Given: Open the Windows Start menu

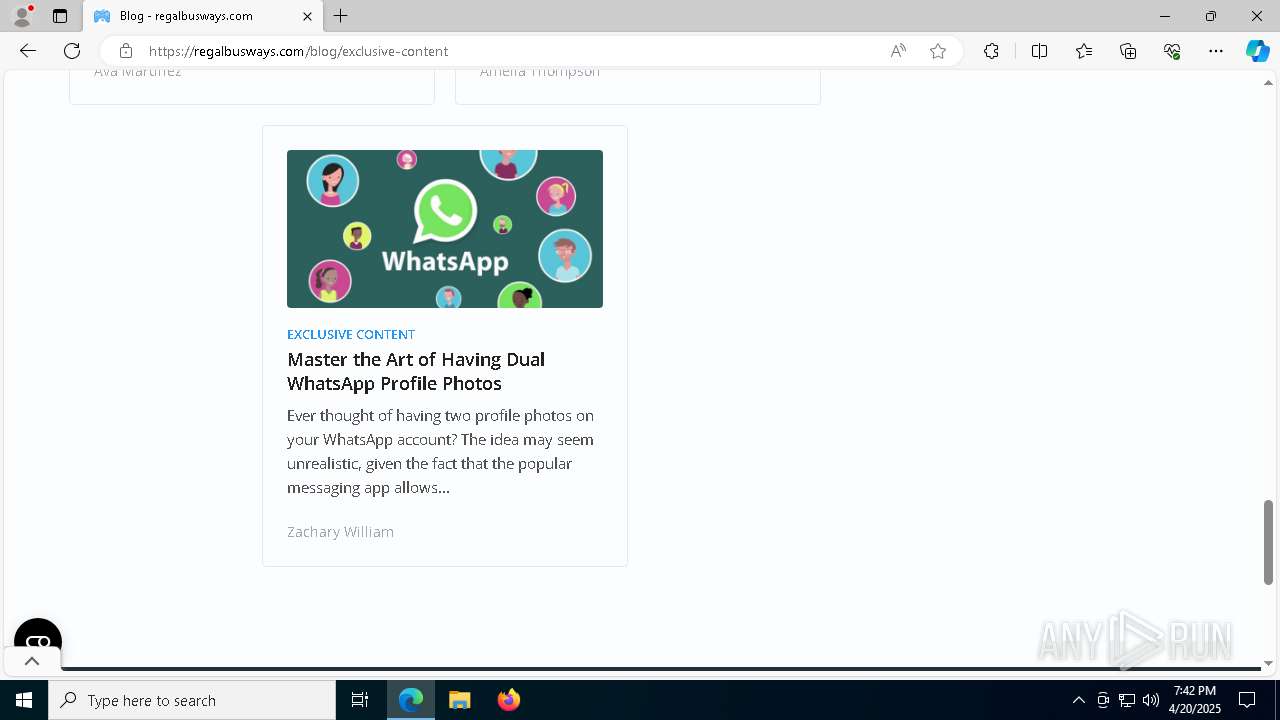Looking at the screenshot, I should click(x=24, y=700).
